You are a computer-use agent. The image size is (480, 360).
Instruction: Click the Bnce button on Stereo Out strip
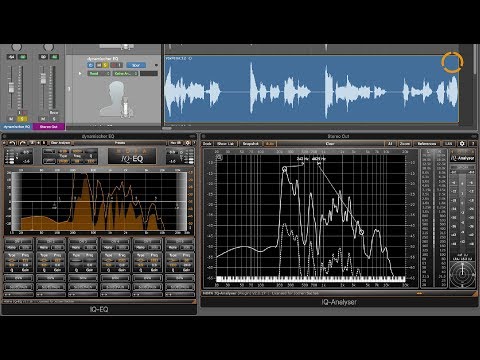[x=54, y=113]
